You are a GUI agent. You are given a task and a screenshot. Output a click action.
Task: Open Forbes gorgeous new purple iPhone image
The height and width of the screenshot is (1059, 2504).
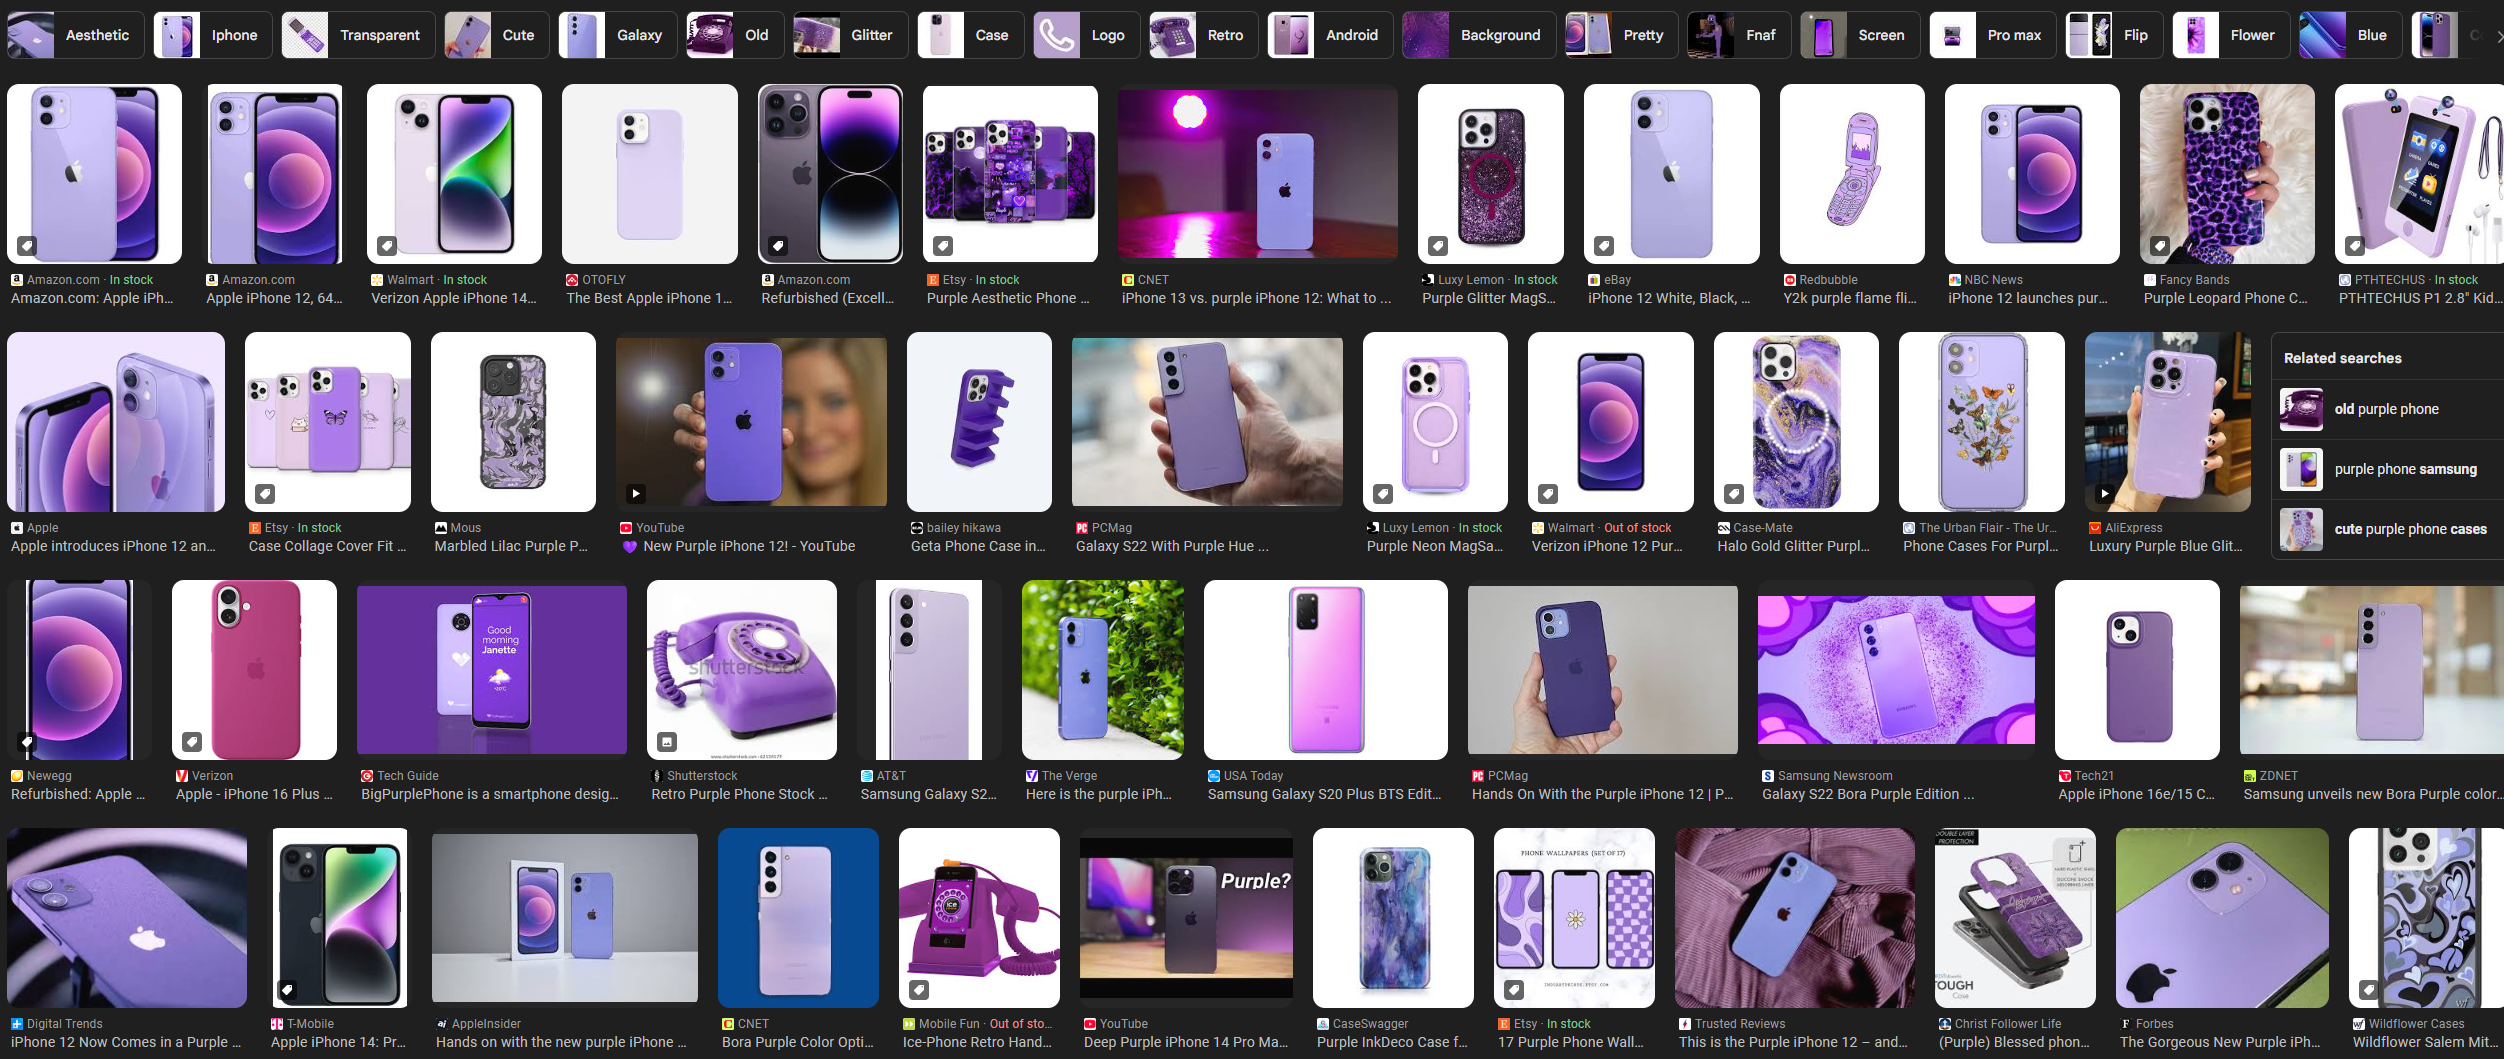2222,918
